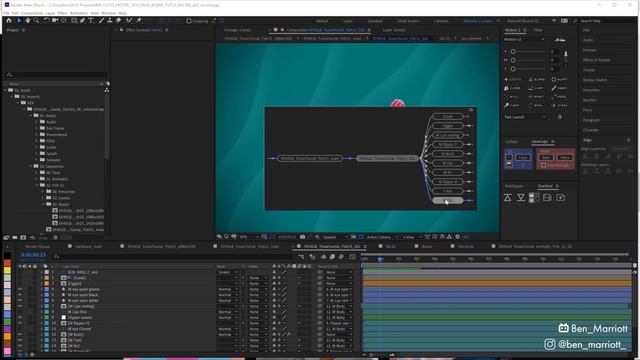Select the Selection arrow tool
The width and height of the screenshot is (640, 360).
[x=19, y=20]
